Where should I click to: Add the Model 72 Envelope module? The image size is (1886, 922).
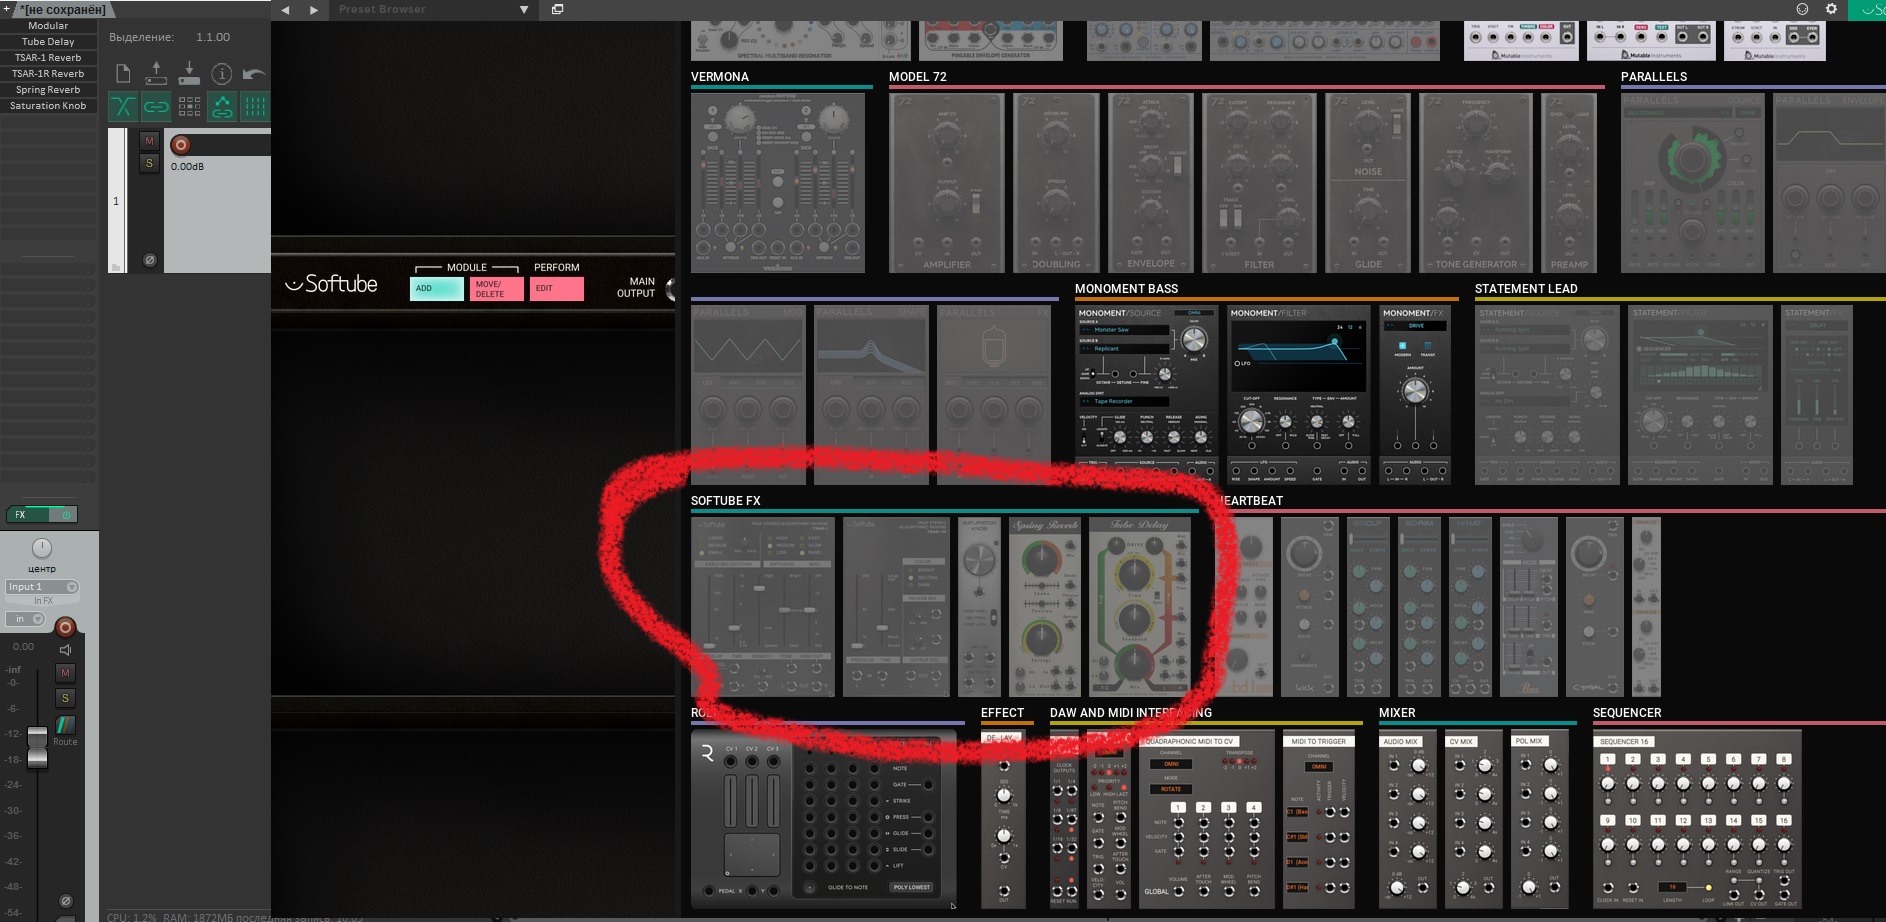pos(1151,183)
